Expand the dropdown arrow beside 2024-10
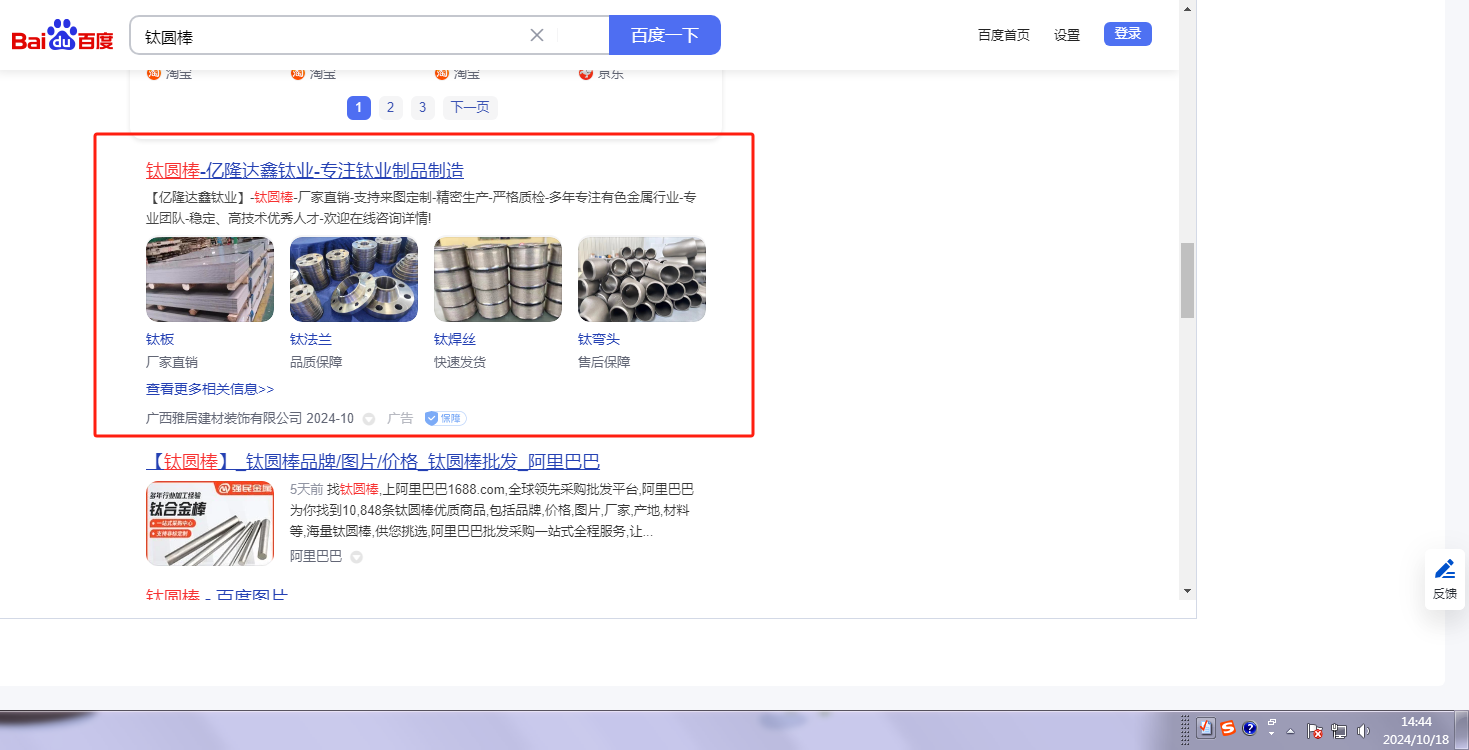This screenshot has width=1469, height=750. pyautogui.click(x=369, y=419)
